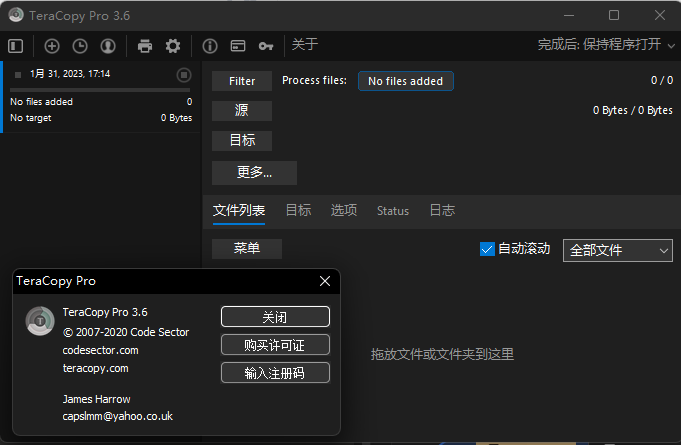Open the teracopy.com link
Viewport: 681px width, 445px height.
click(96, 369)
